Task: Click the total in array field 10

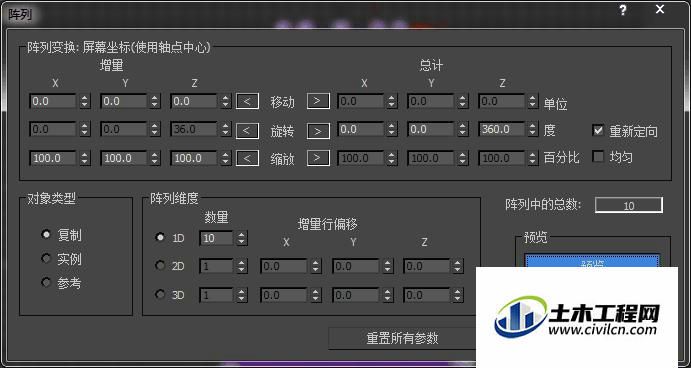Action: click(x=628, y=205)
